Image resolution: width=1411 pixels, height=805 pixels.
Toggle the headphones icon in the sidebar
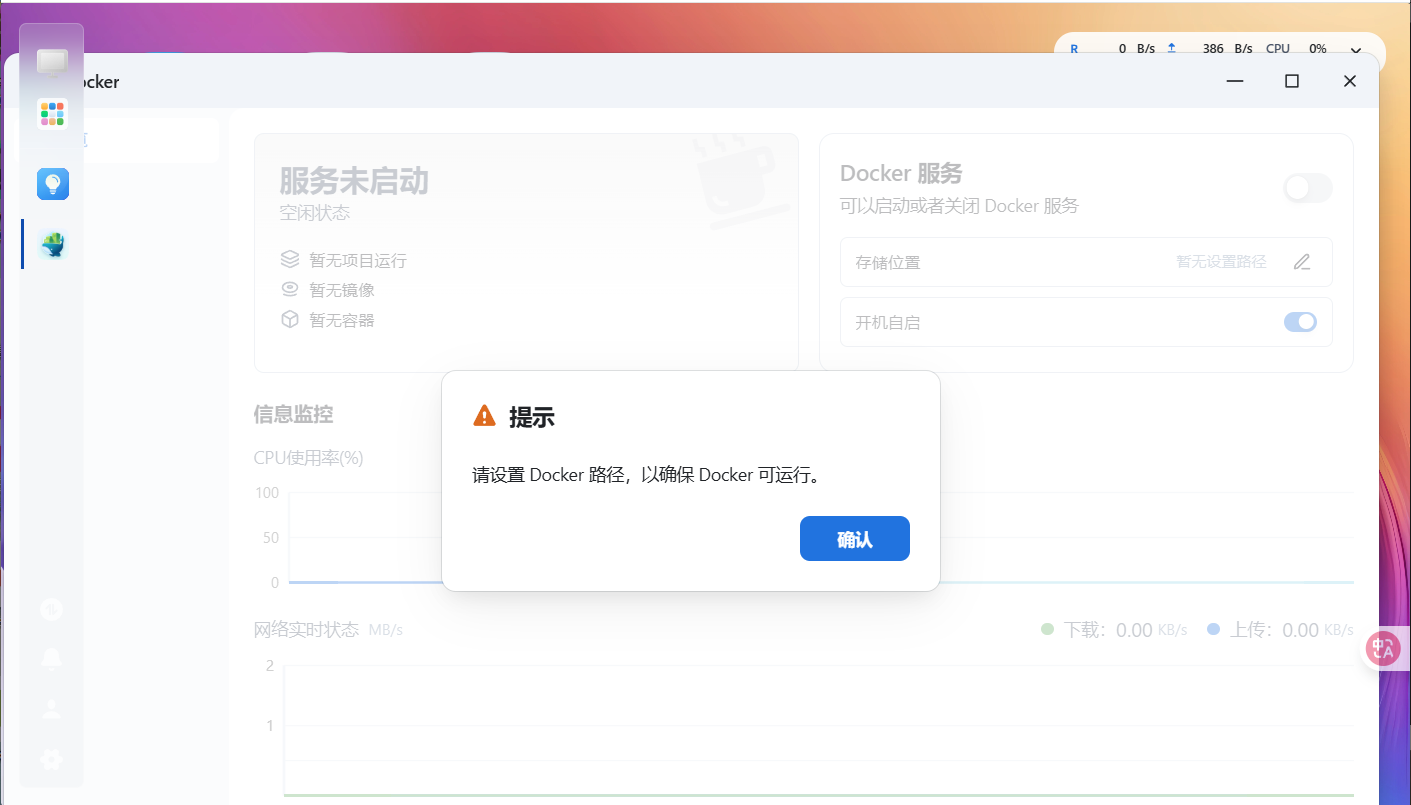point(50,608)
